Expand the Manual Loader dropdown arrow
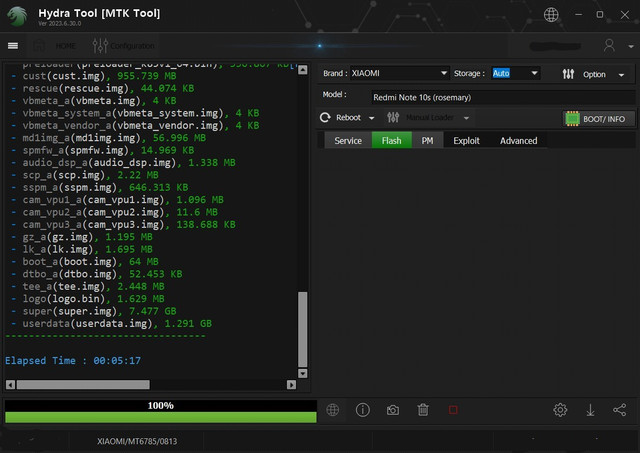The height and width of the screenshot is (453, 640). pos(466,118)
